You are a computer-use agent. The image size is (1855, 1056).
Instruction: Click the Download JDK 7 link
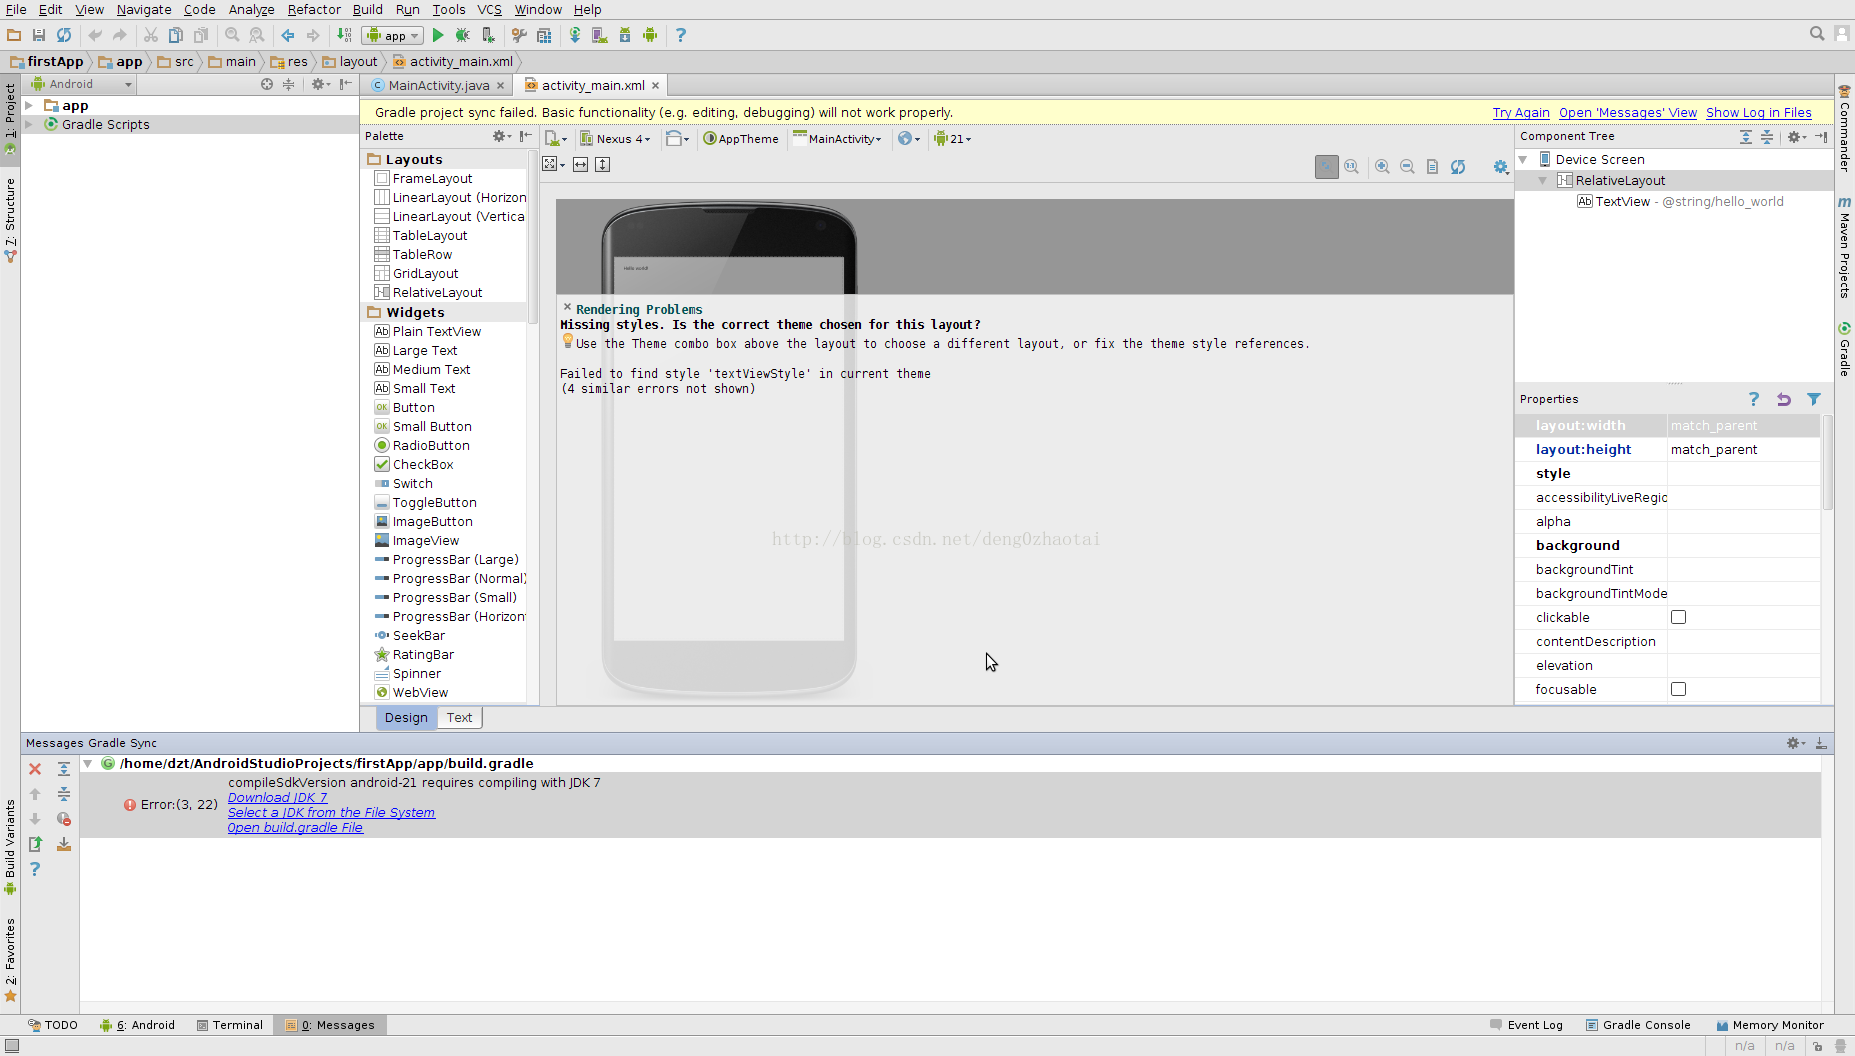[277, 797]
